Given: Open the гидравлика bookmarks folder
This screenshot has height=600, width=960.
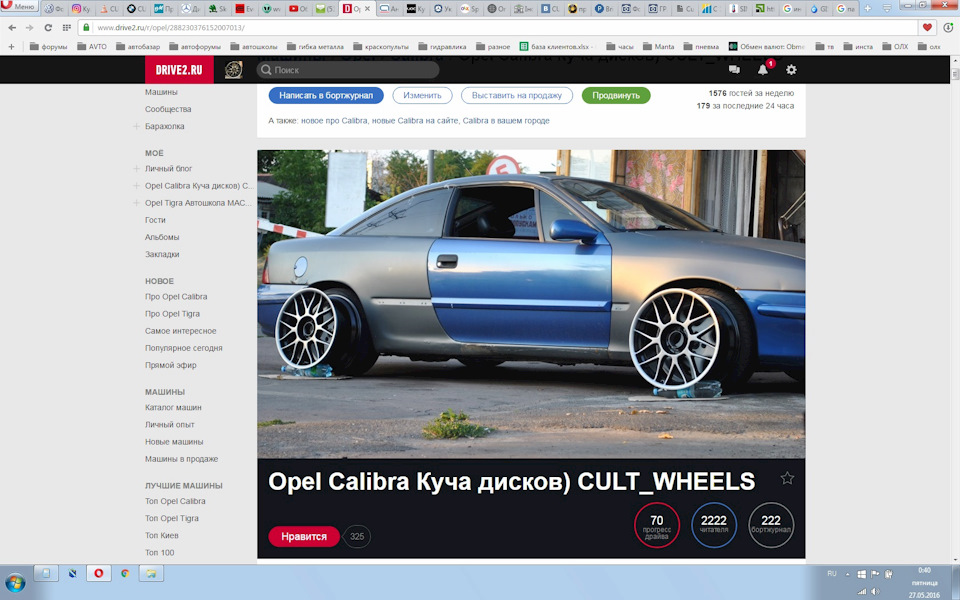Looking at the screenshot, I should tap(443, 47).
